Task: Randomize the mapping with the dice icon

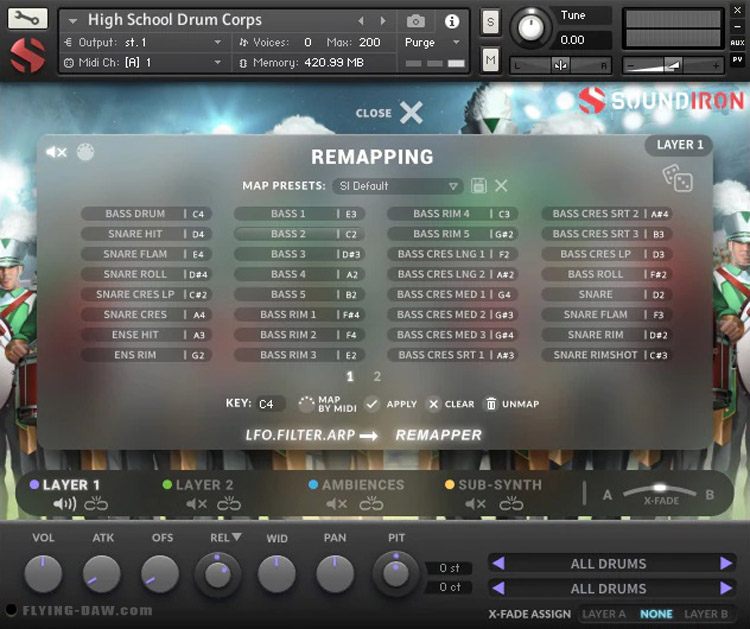Action: click(677, 178)
